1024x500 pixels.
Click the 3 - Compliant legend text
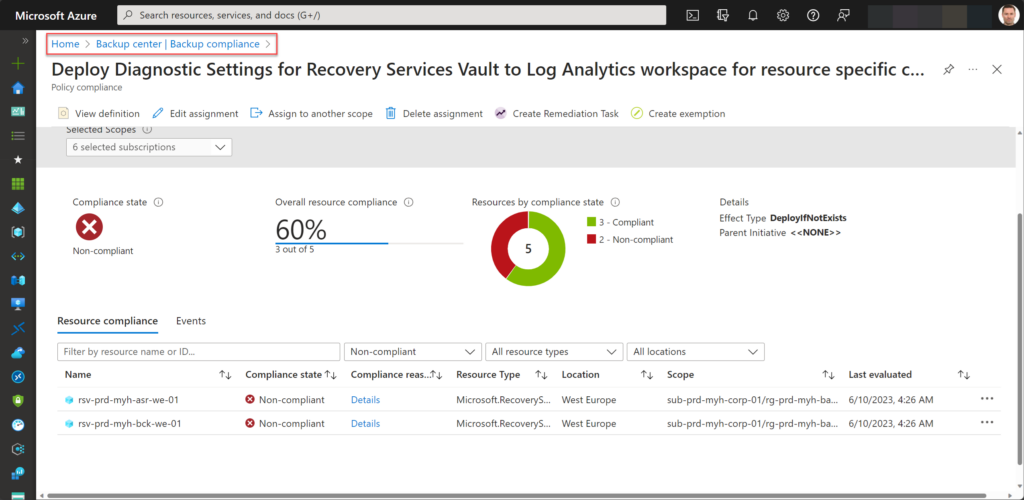click(x=626, y=222)
